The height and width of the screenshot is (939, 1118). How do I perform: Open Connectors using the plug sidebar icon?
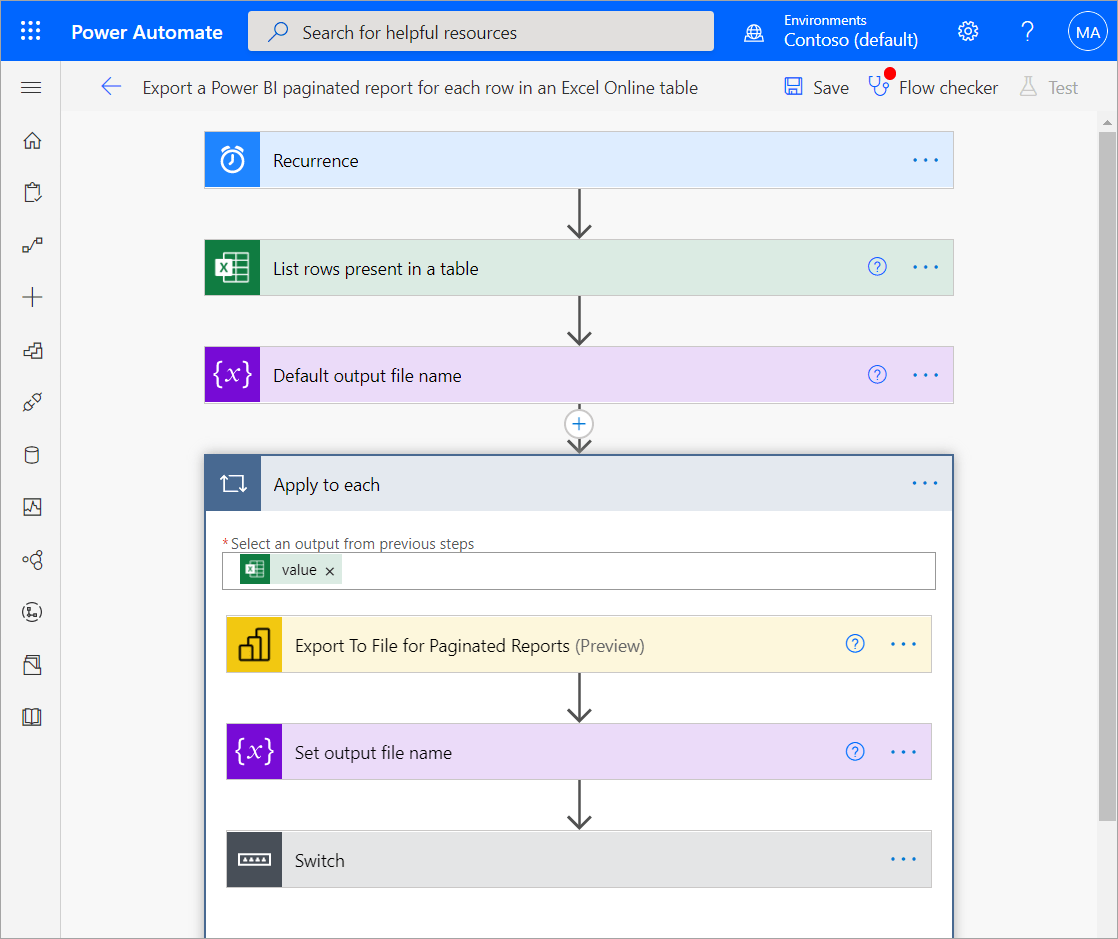(x=31, y=401)
